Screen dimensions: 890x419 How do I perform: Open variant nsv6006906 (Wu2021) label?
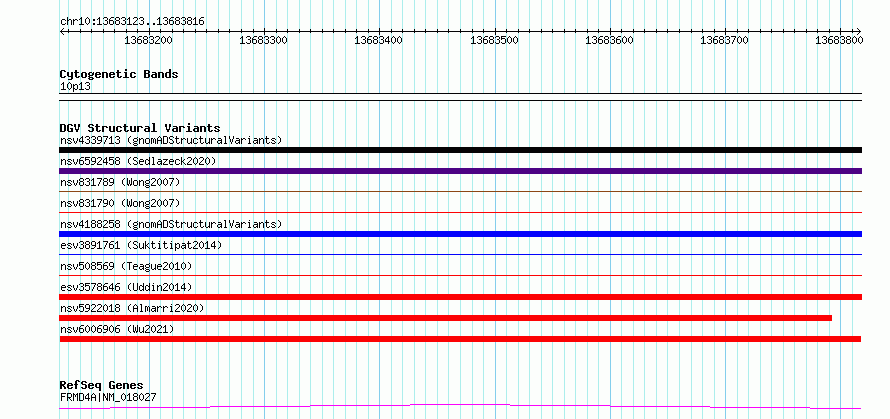[117, 329]
